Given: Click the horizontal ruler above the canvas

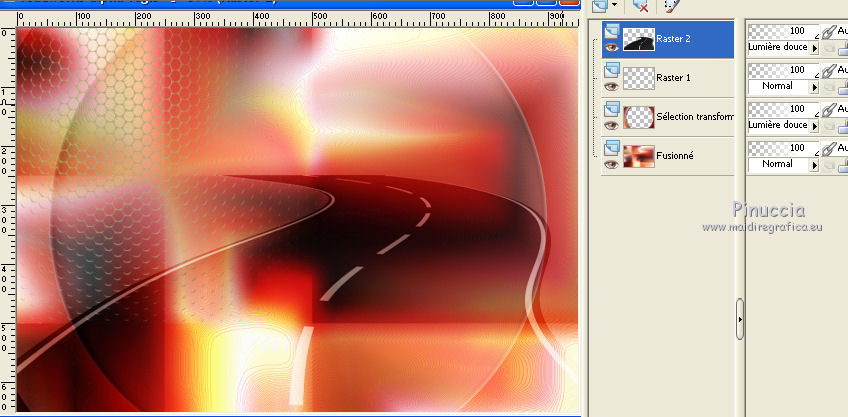Looking at the screenshot, I should click(x=297, y=19).
